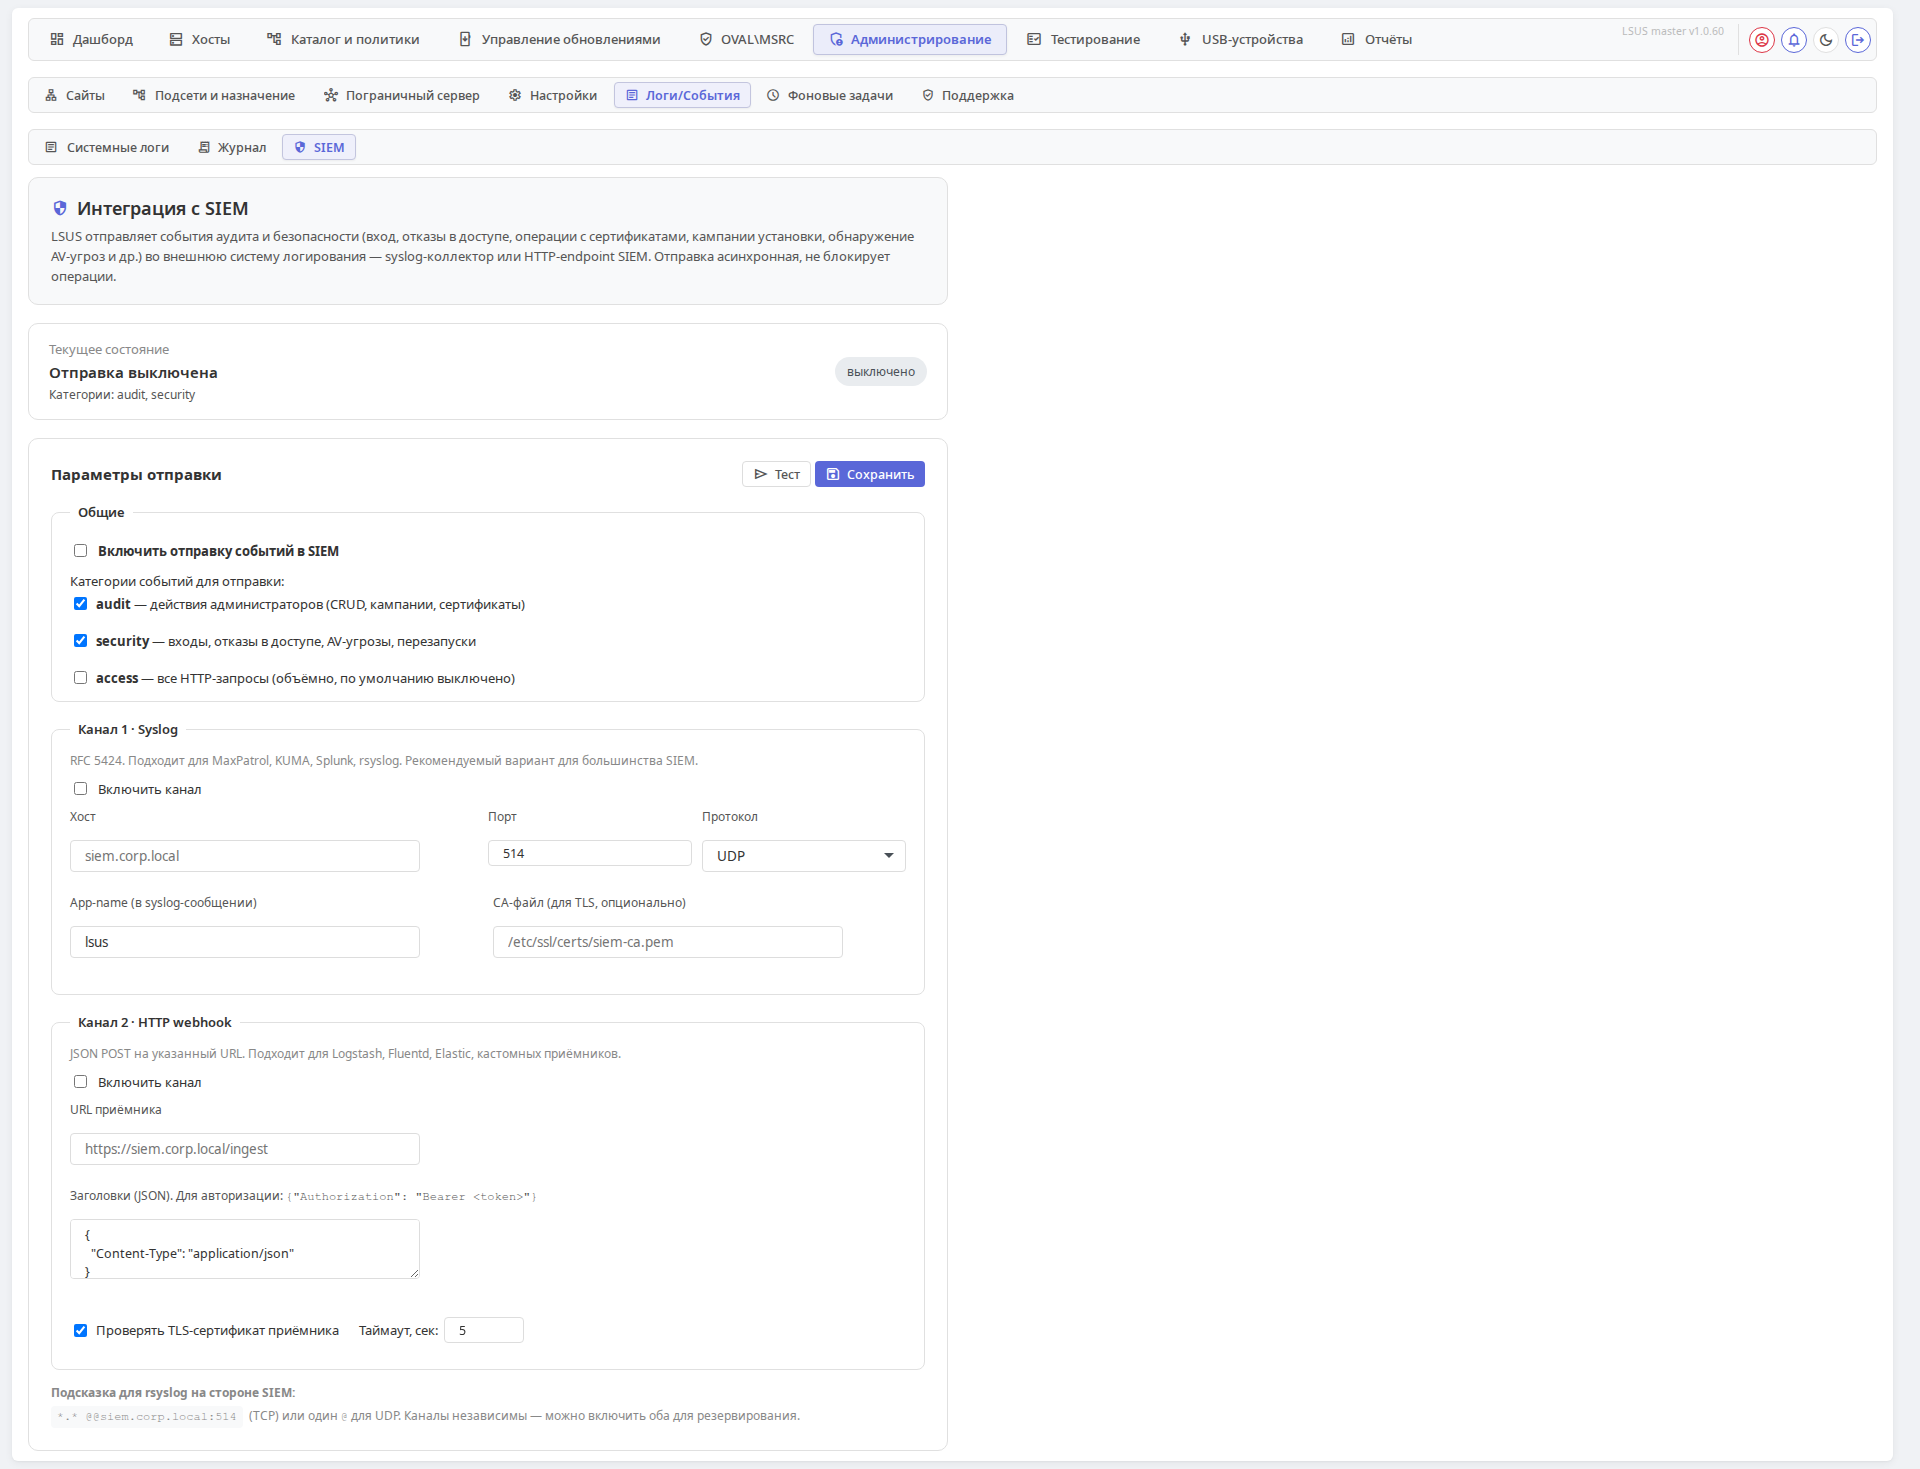1920x1469 pixels.
Task: Click the Таймаут seconds field
Action: click(x=484, y=1330)
